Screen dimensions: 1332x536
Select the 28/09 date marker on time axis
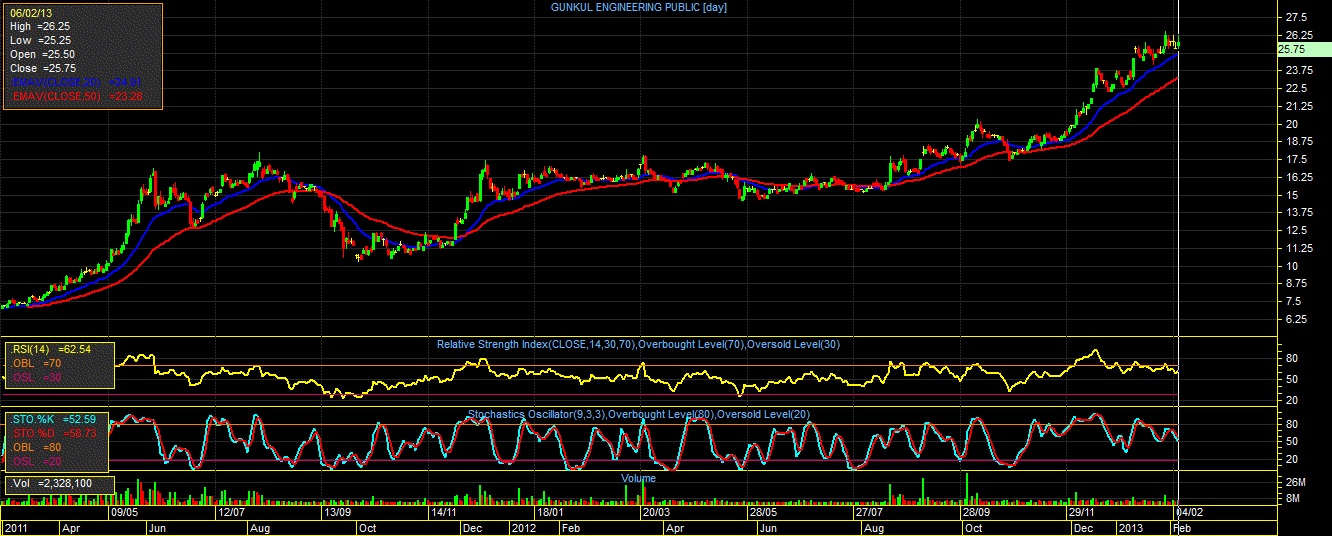(976, 512)
